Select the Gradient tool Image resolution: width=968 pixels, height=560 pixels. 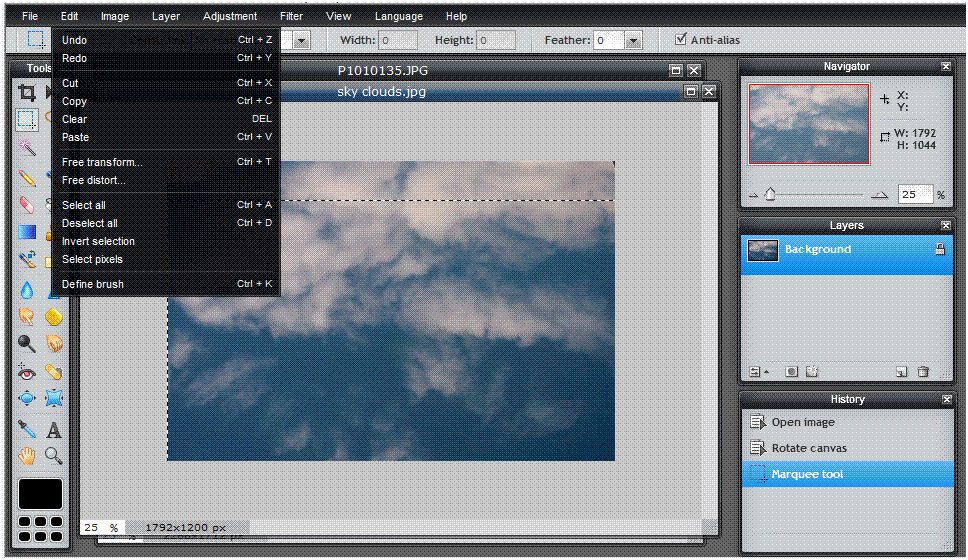(x=27, y=233)
